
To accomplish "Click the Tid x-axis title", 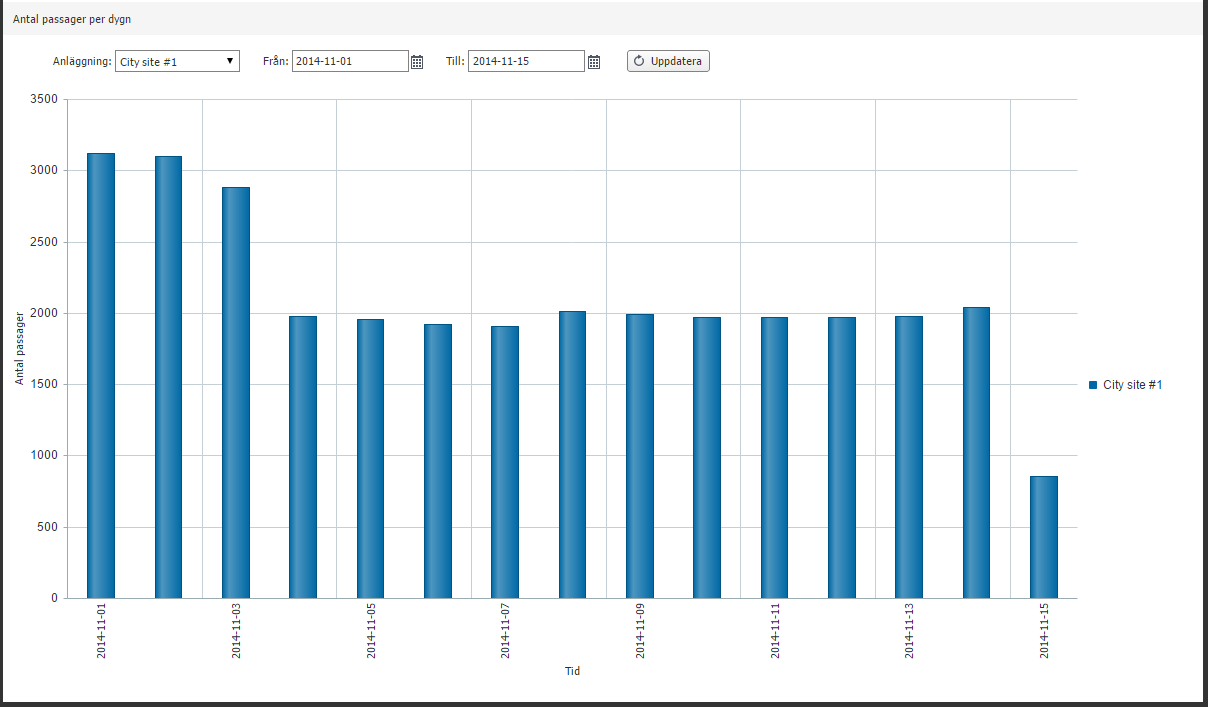I will (x=572, y=671).
